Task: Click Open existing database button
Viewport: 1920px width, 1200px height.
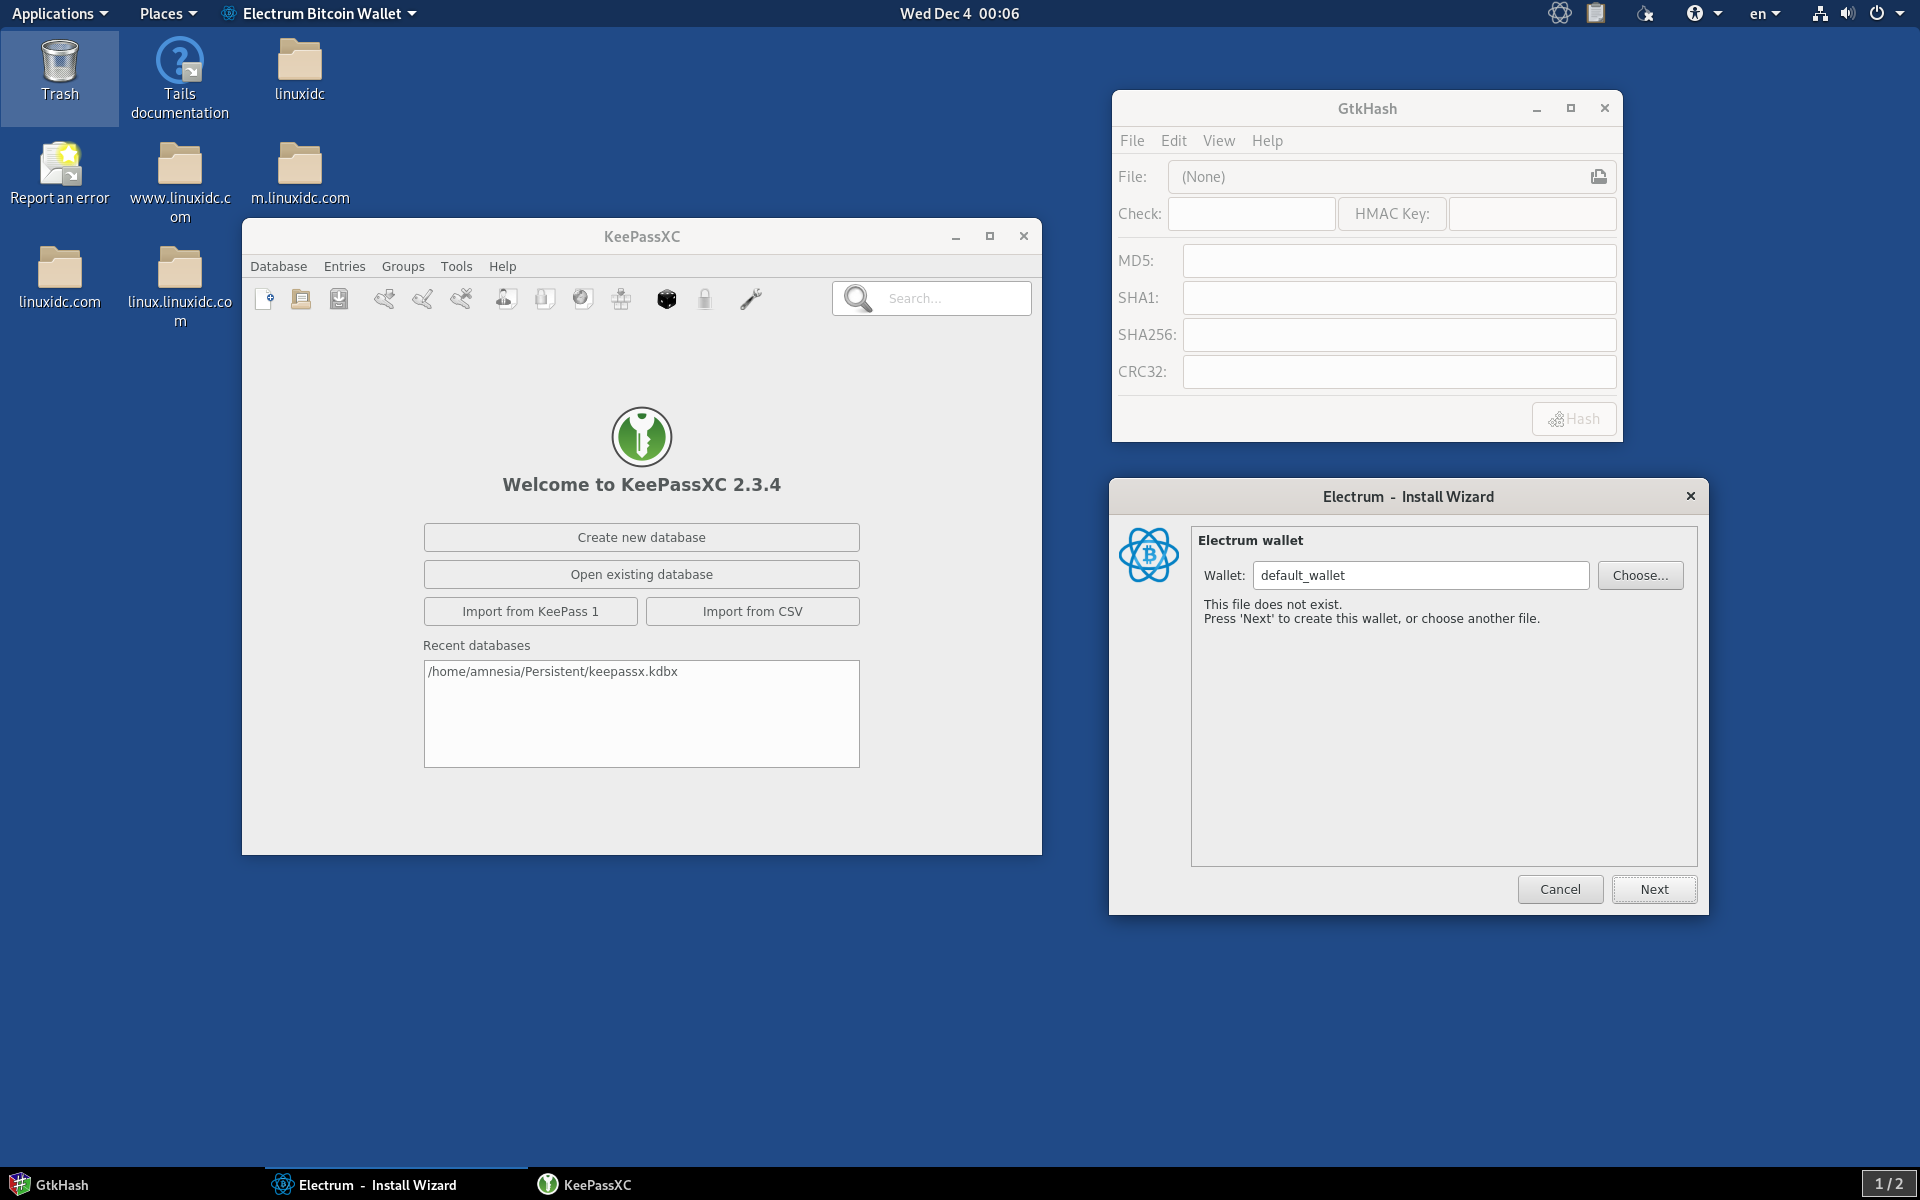Action: pos(641,575)
